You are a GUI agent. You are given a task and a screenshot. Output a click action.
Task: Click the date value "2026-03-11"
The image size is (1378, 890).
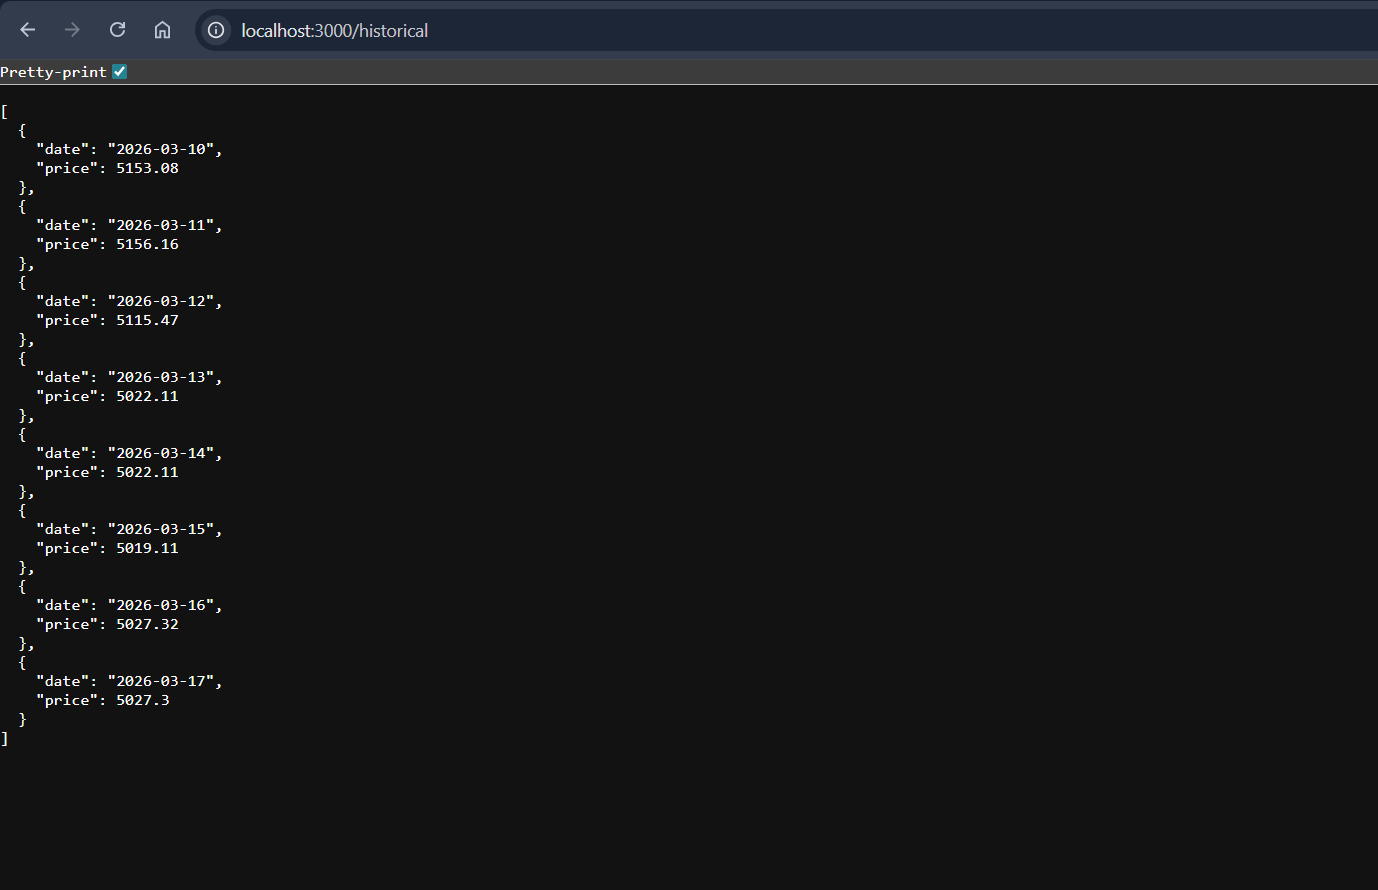coord(161,225)
